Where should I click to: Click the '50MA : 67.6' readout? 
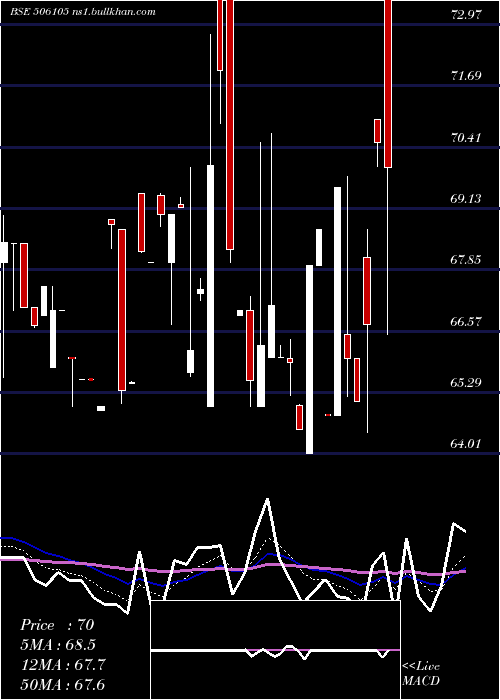[63, 684]
